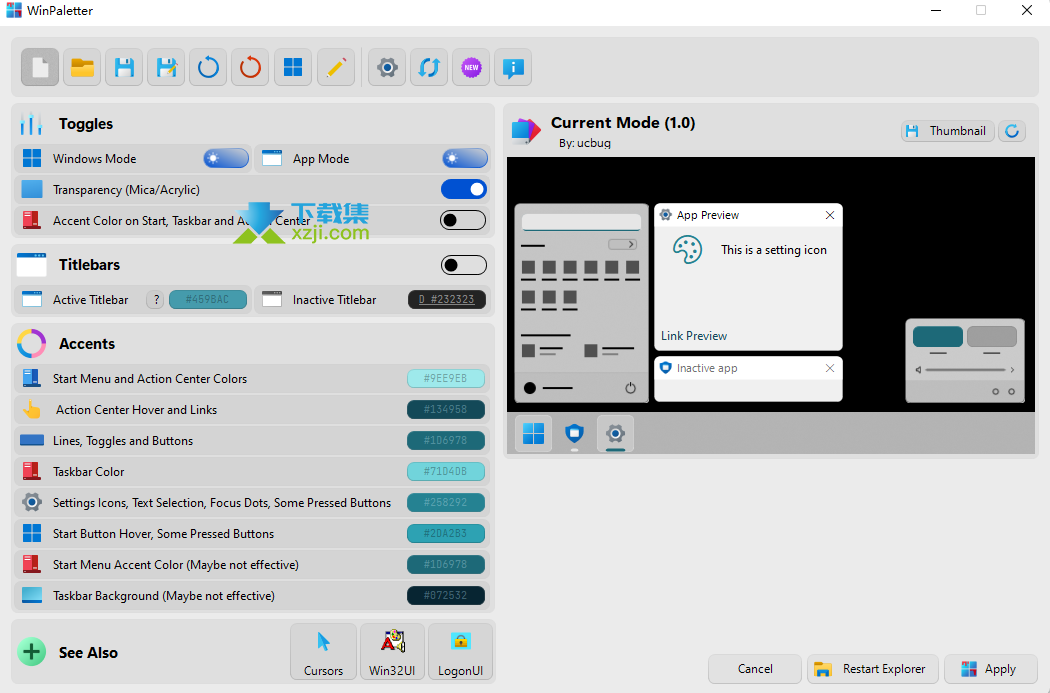Click the red circular reset arrow in toolbar
This screenshot has height=693, width=1050.
click(250, 67)
